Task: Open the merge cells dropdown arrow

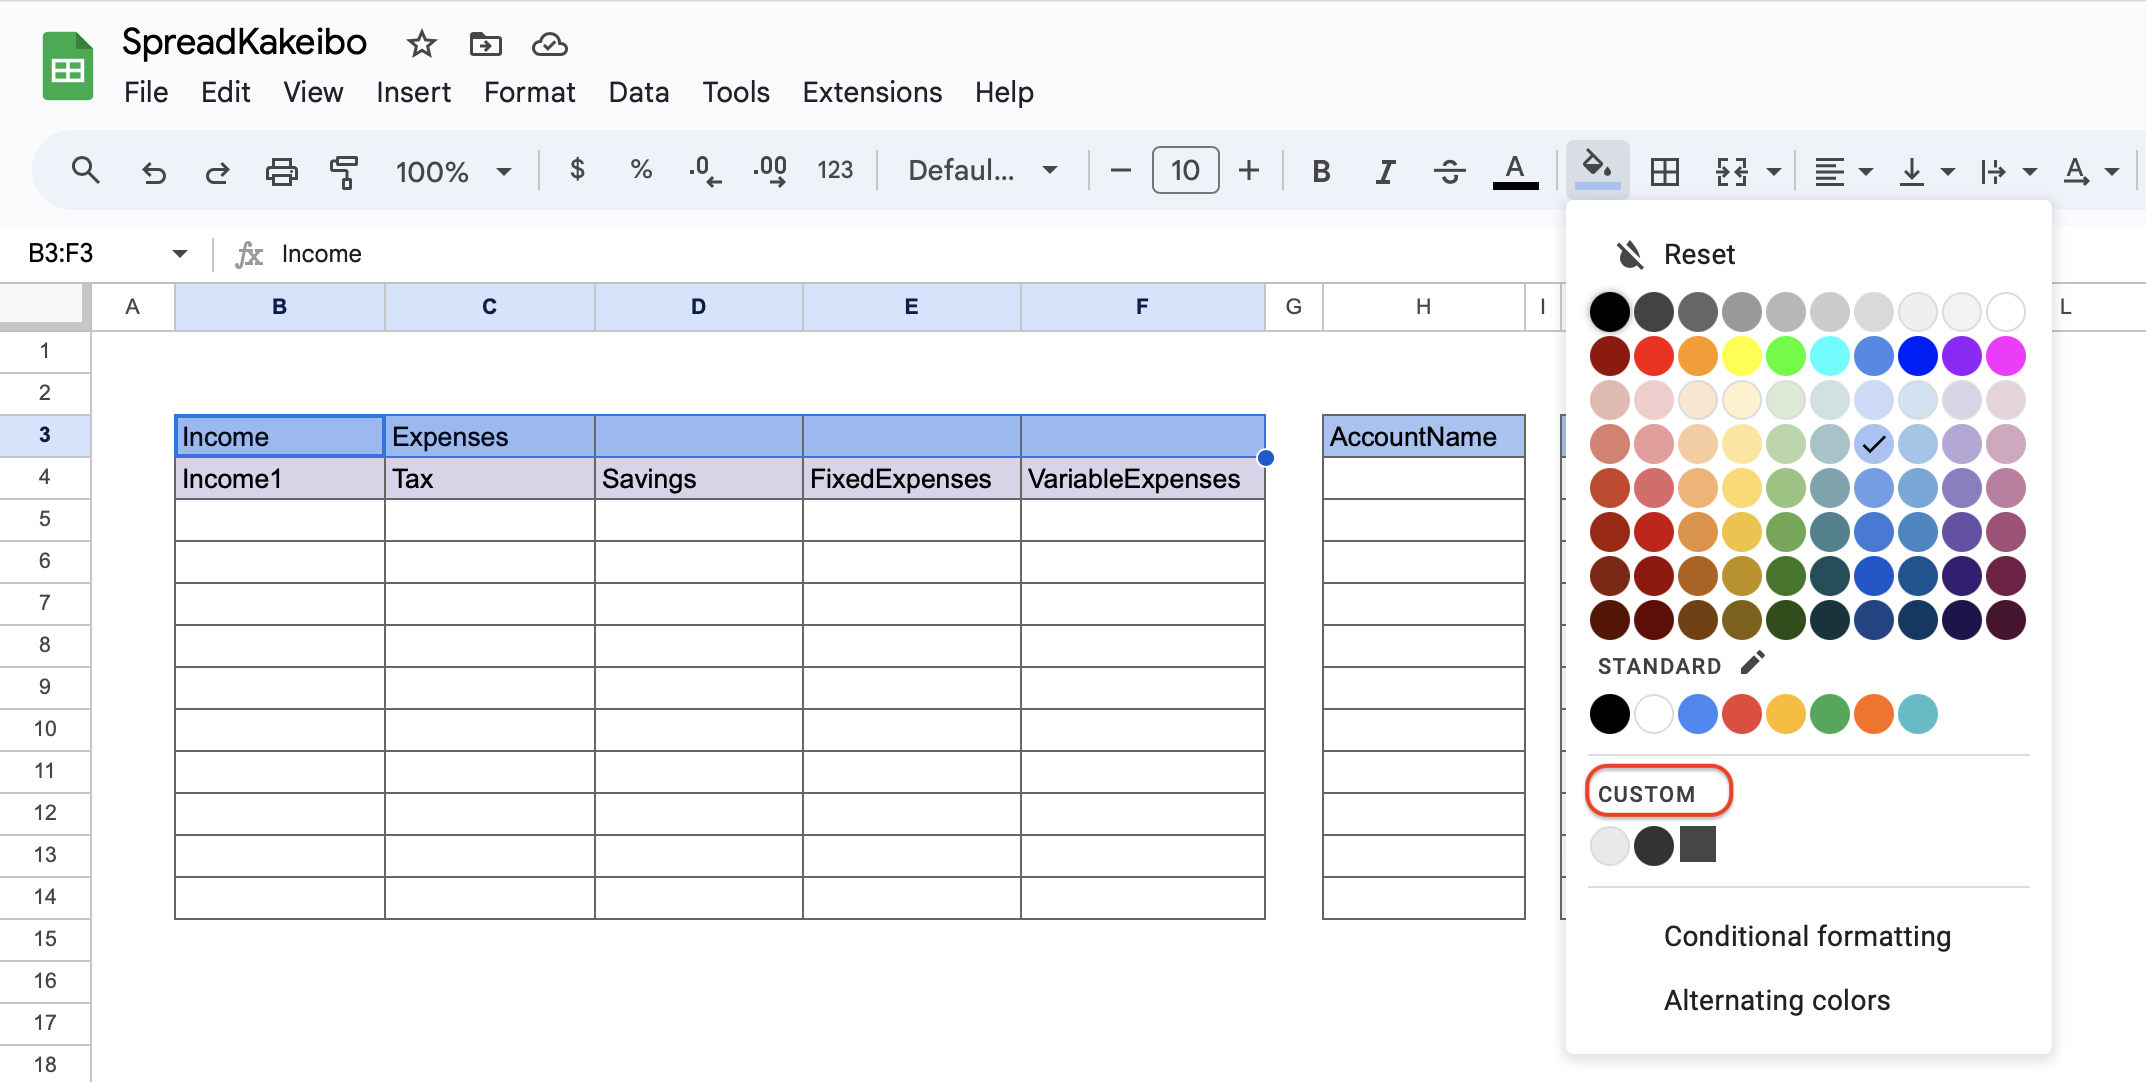Action: [1775, 170]
